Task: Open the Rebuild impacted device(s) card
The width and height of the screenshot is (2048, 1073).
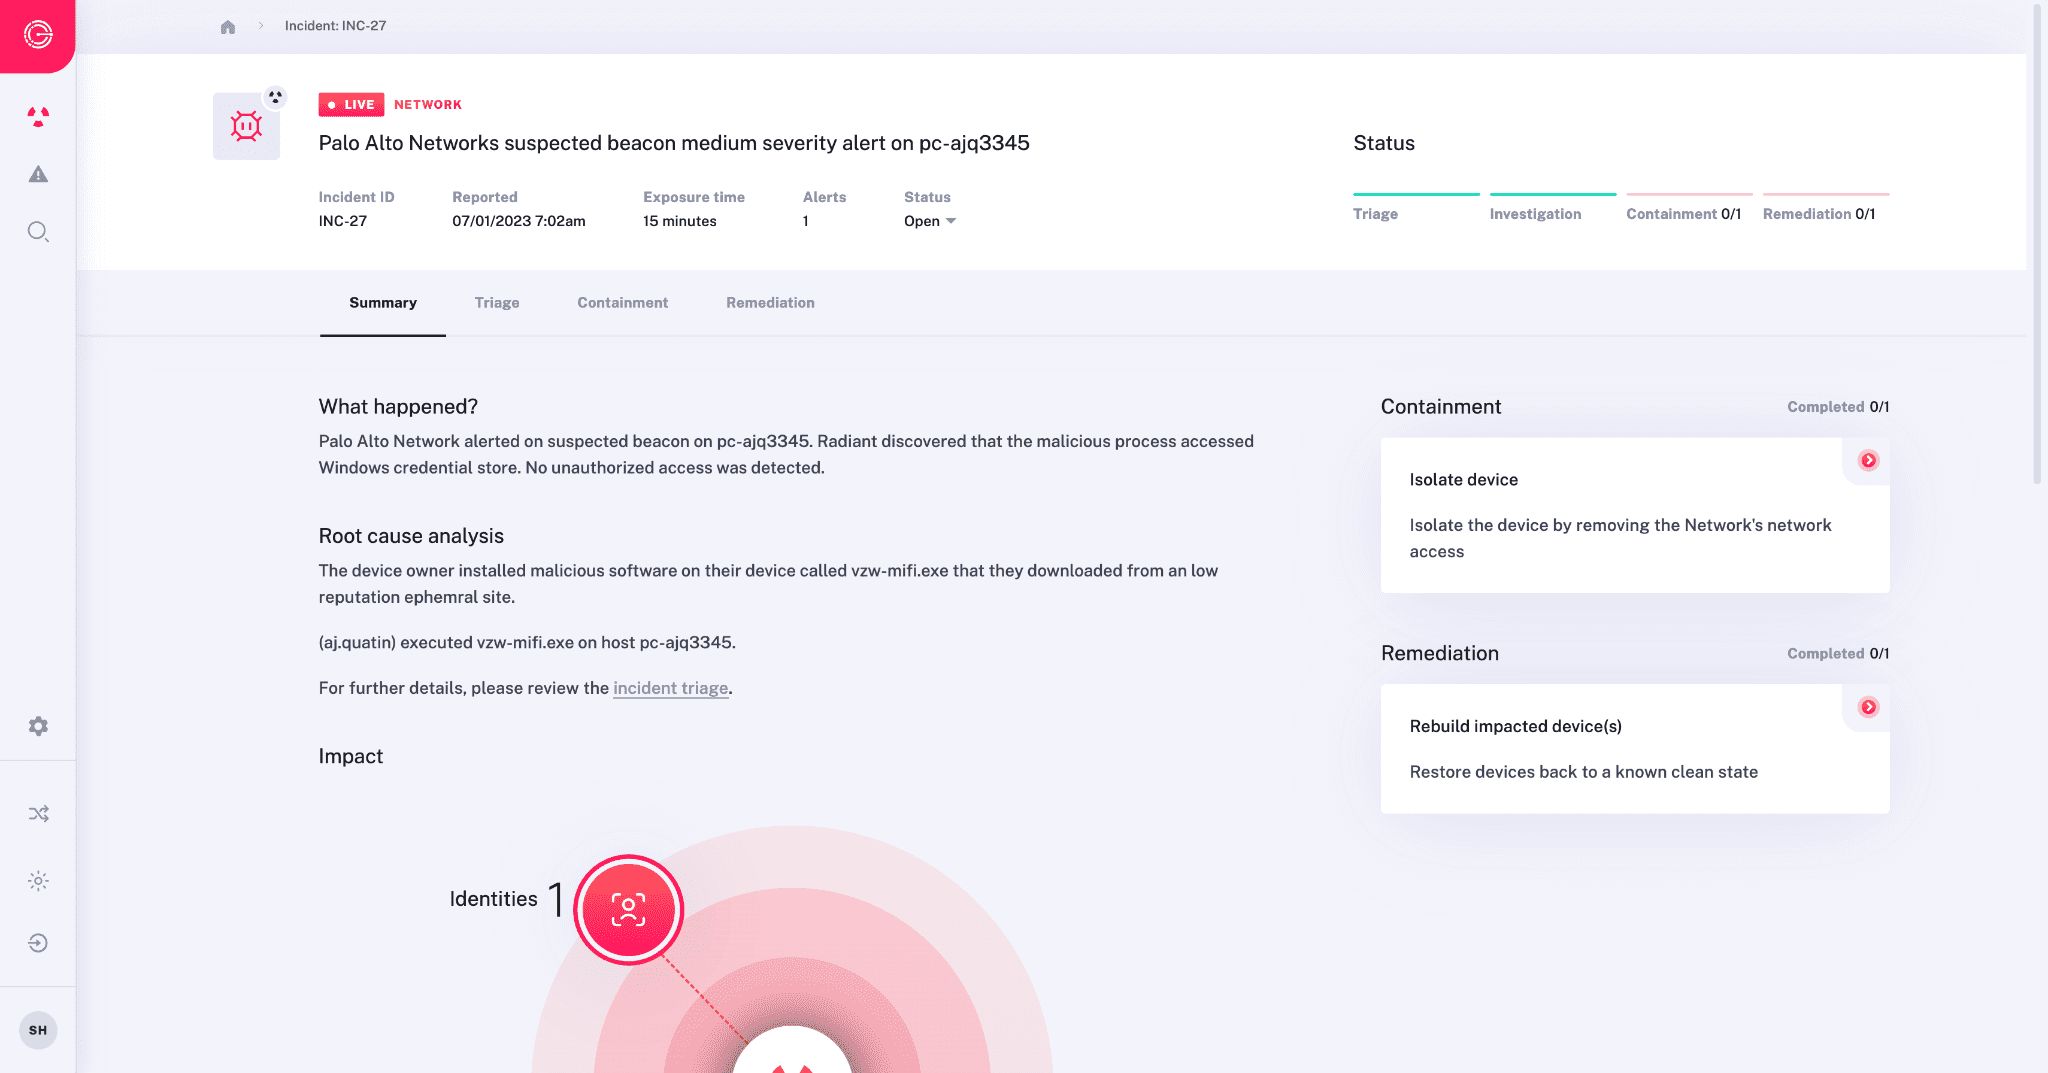Action: (1635, 749)
